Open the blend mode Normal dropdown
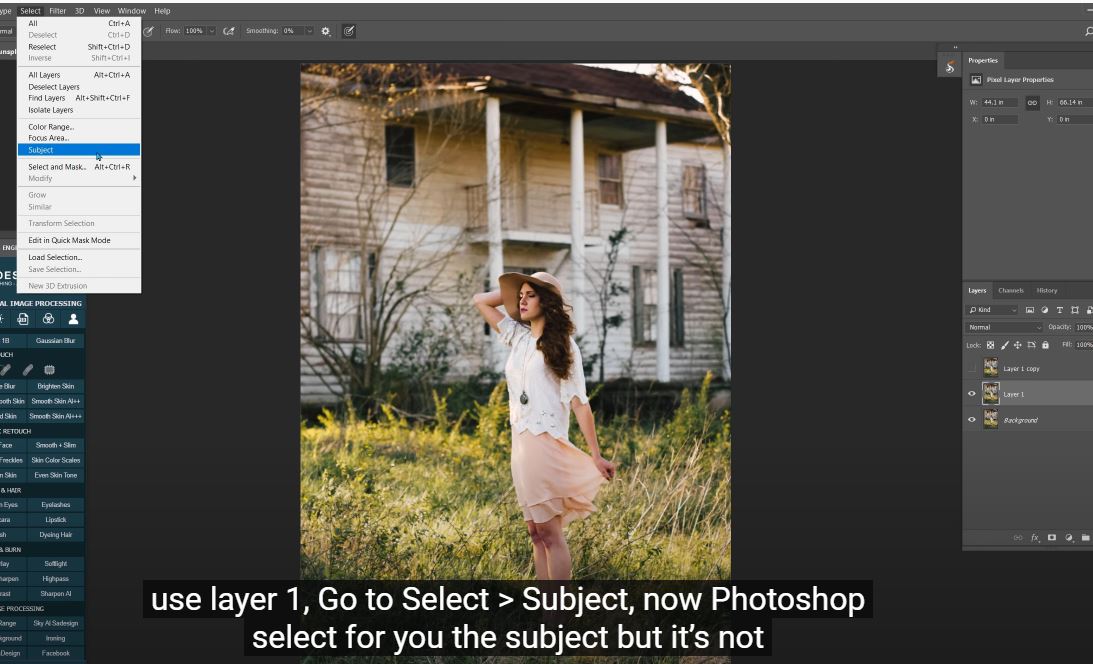The image size is (1093, 664). coord(1004,327)
